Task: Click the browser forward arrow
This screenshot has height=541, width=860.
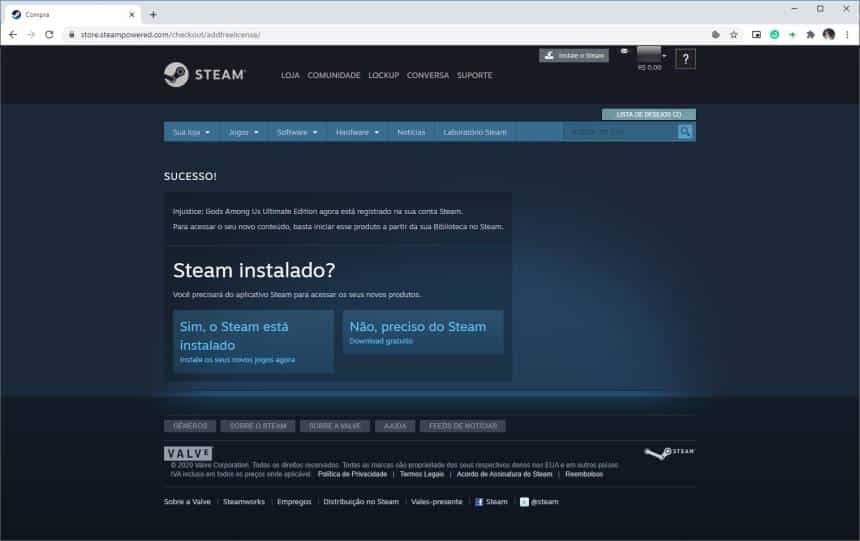Action: coord(31,35)
